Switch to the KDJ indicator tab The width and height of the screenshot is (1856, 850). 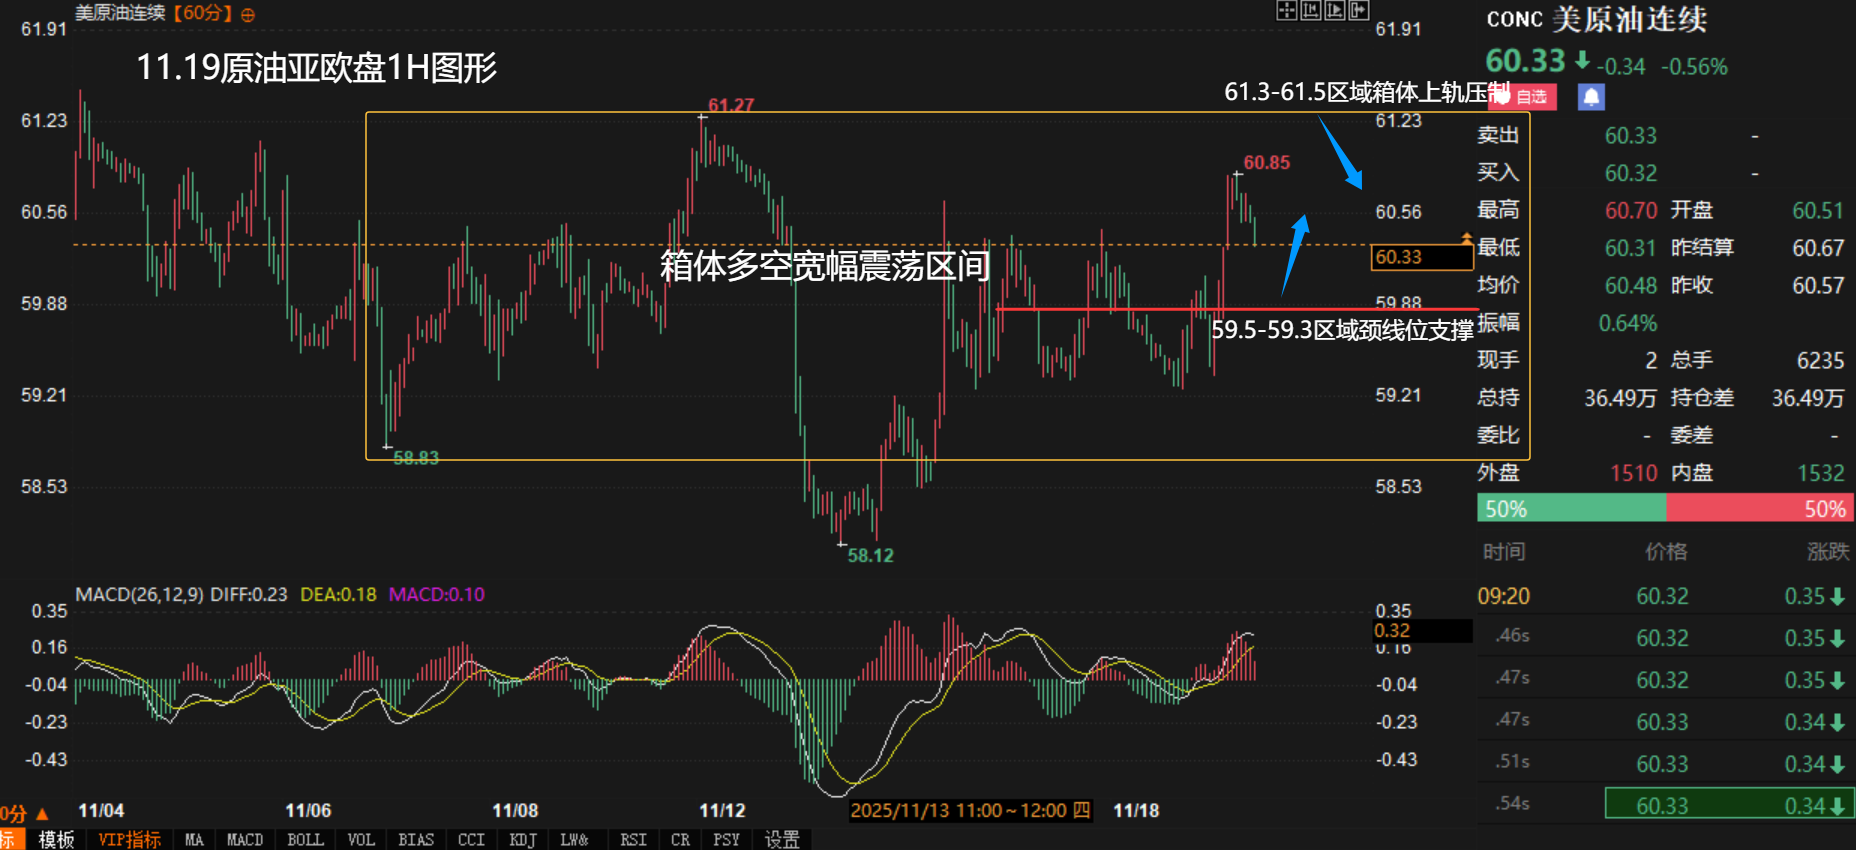click(x=522, y=840)
